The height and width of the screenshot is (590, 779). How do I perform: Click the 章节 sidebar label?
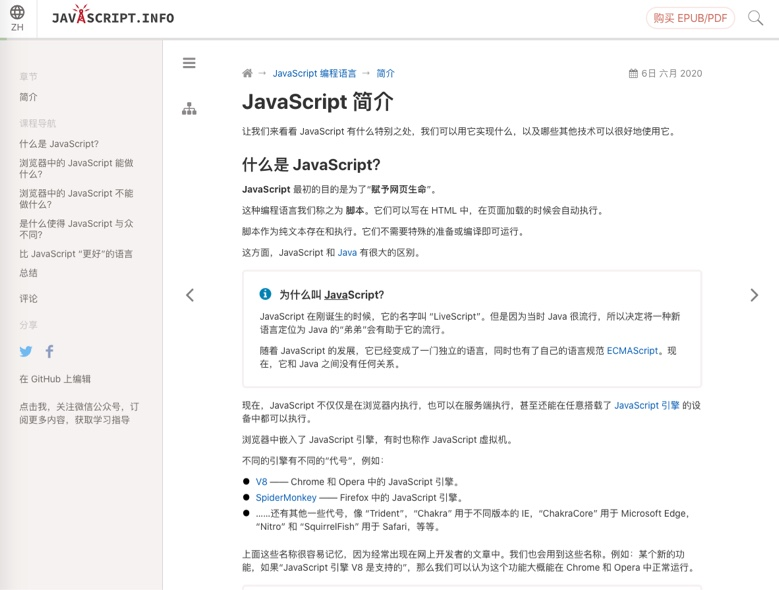tap(28, 76)
